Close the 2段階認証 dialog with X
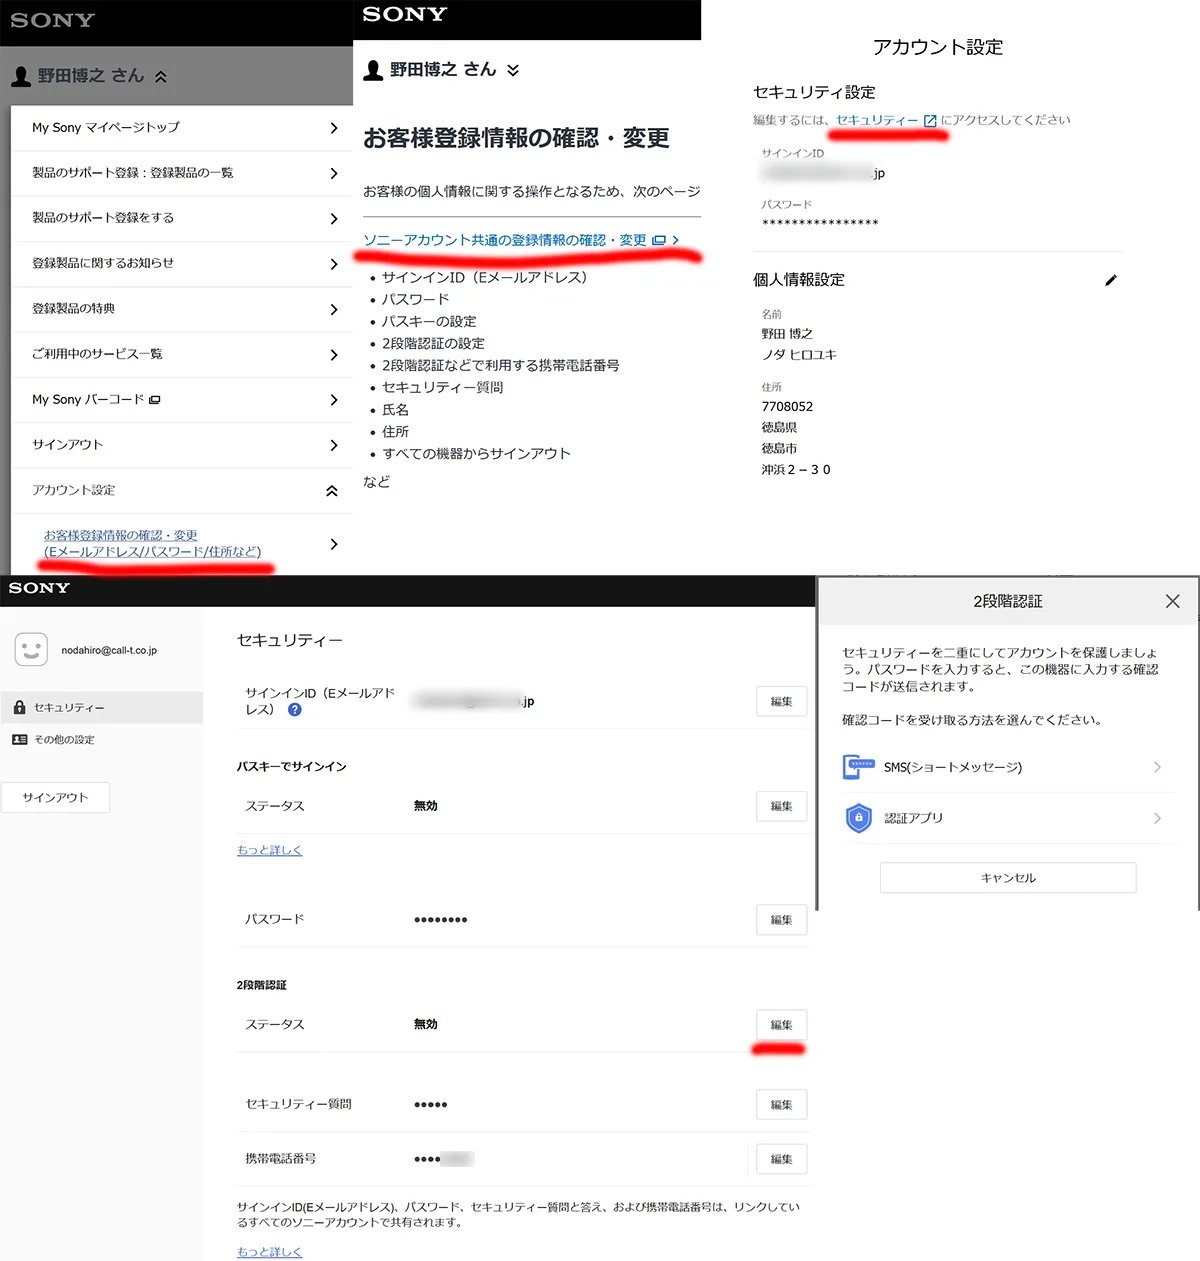Viewport: 1200px width, 1261px height. (1172, 601)
